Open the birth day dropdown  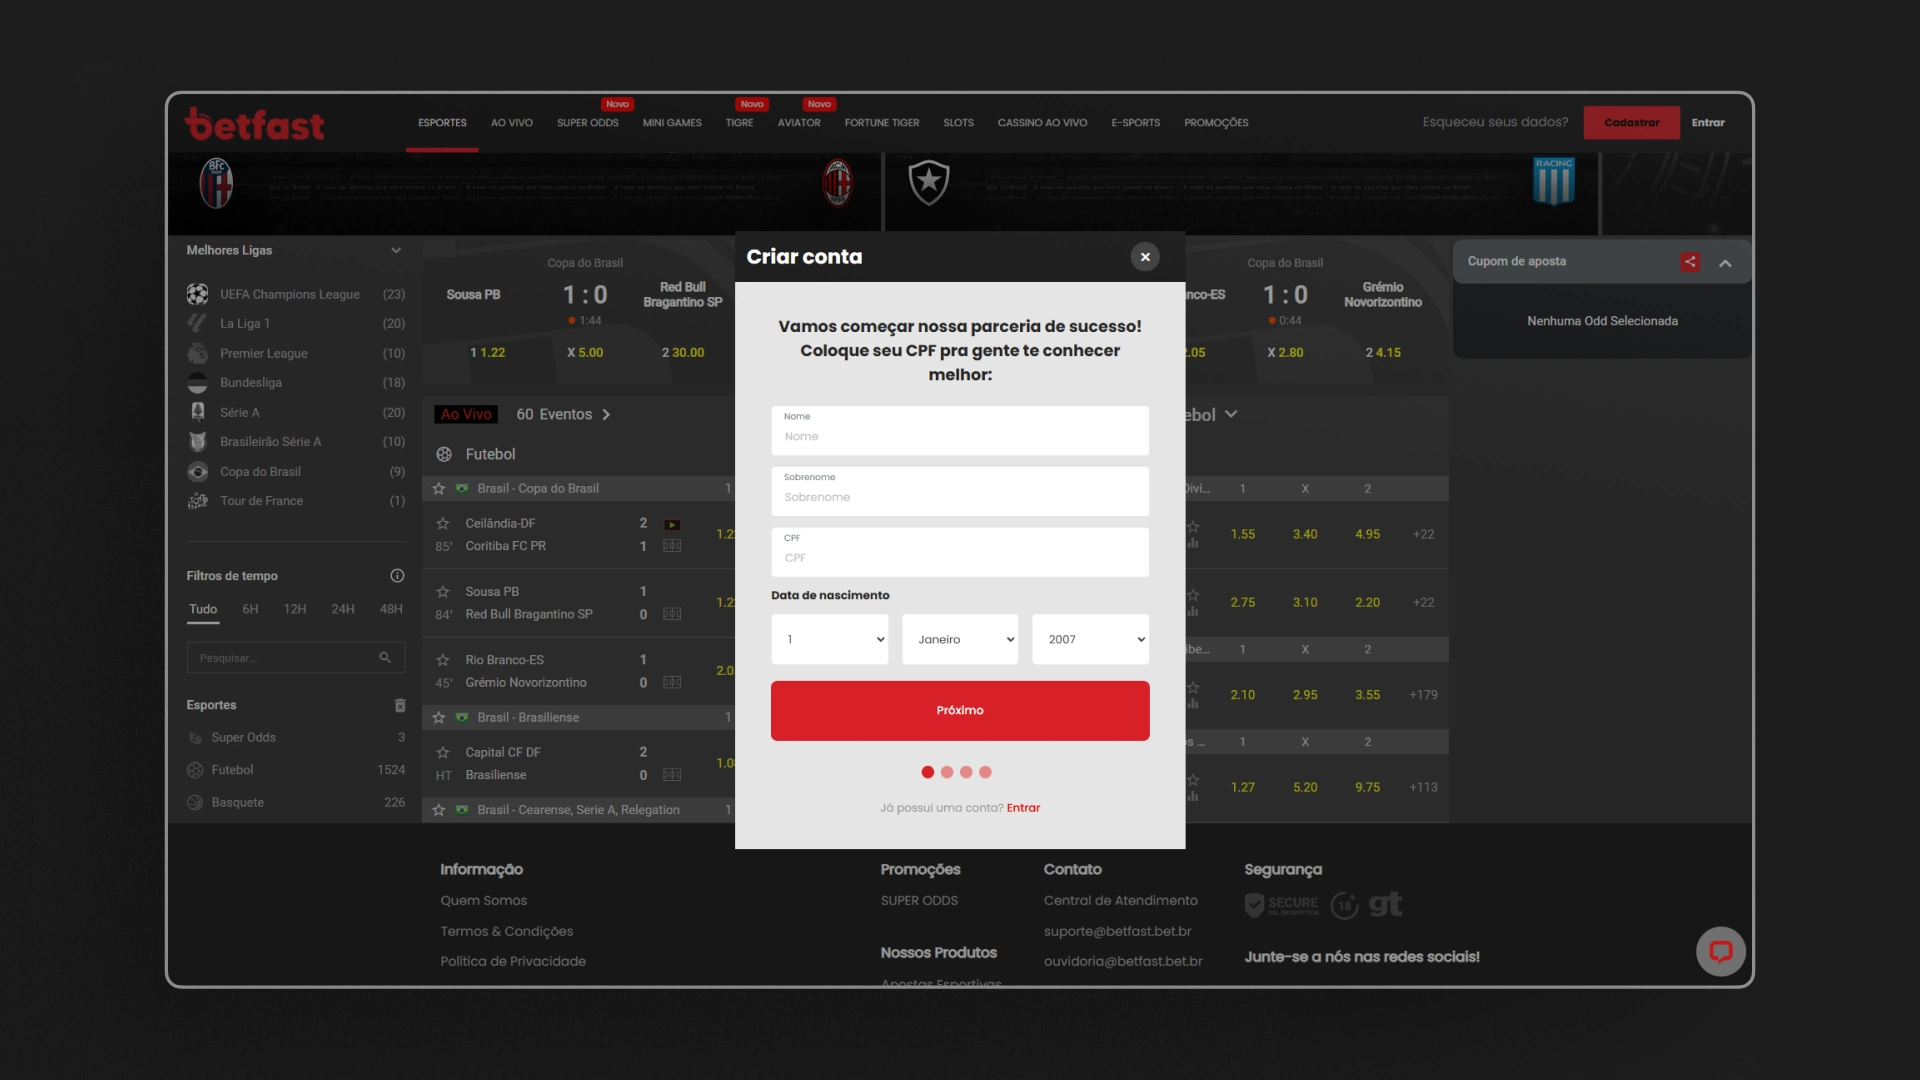(x=830, y=639)
